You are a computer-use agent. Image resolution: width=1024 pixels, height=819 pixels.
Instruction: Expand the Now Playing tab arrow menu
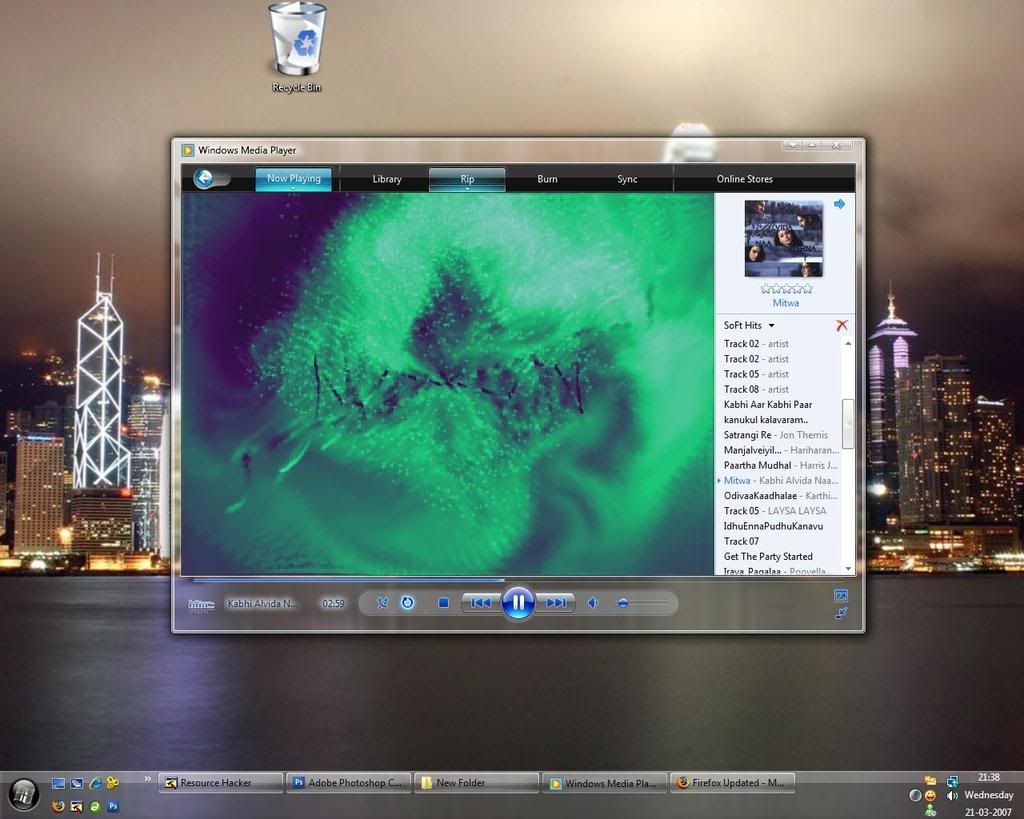(293, 189)
